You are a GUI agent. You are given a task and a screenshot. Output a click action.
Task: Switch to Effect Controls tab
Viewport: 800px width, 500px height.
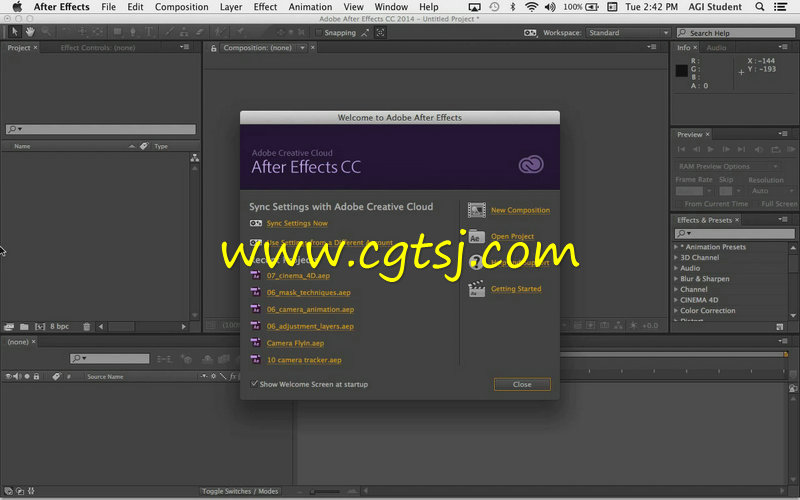pyautogui.click(x=98, y=48)
